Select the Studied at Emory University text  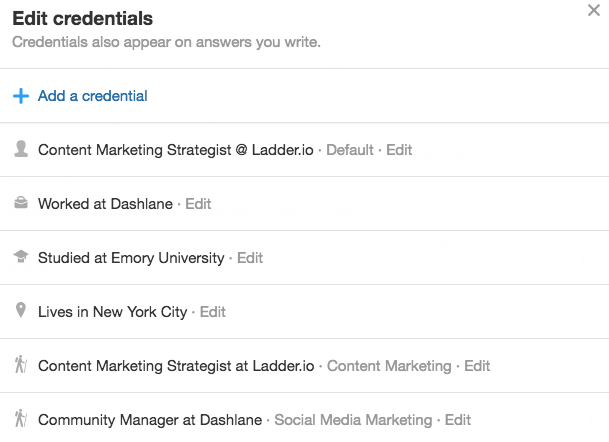click(131, 258)
